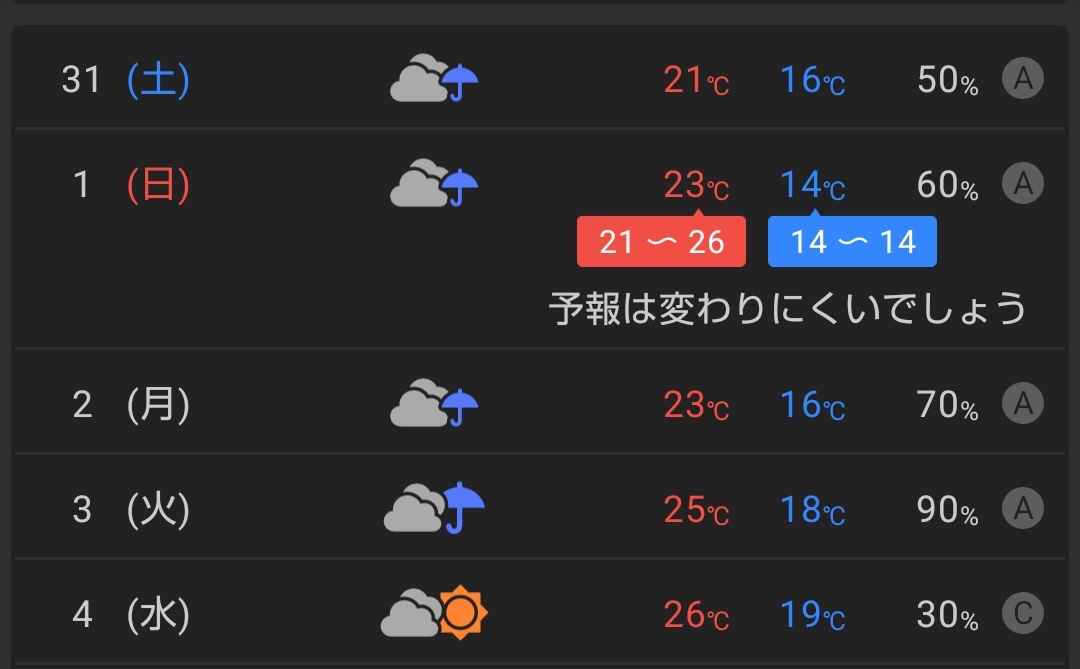Click the red 21 〜 26 temperature range label
Image resolution: width=1080 pixels, height=669 pixels.
tap(661, 242)
